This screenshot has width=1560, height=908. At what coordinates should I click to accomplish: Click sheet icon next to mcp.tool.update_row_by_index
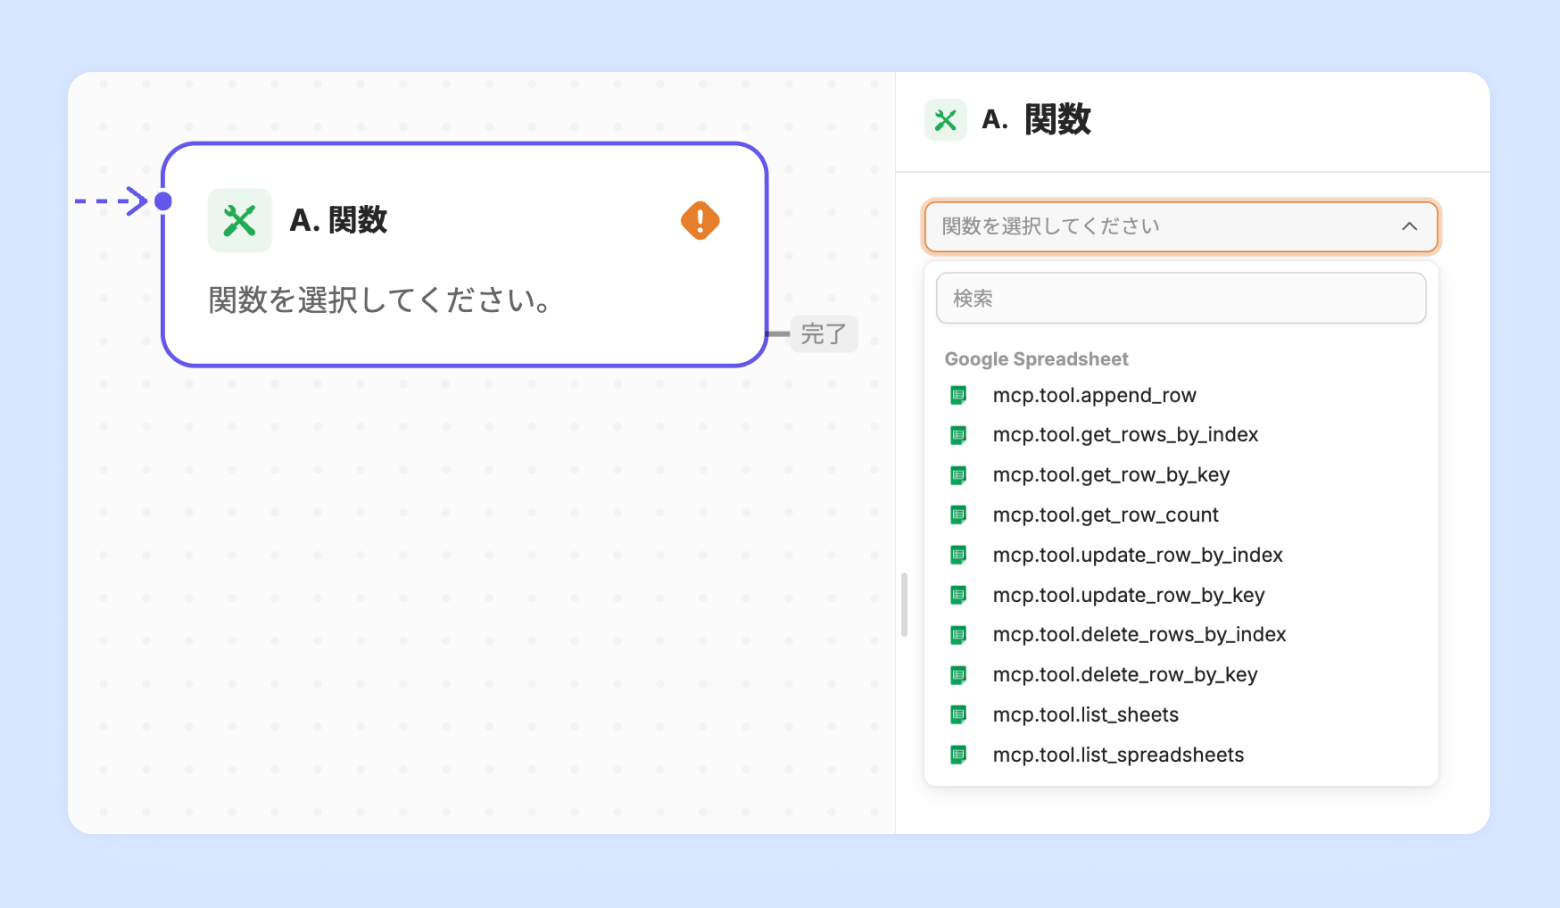(958, 555)
